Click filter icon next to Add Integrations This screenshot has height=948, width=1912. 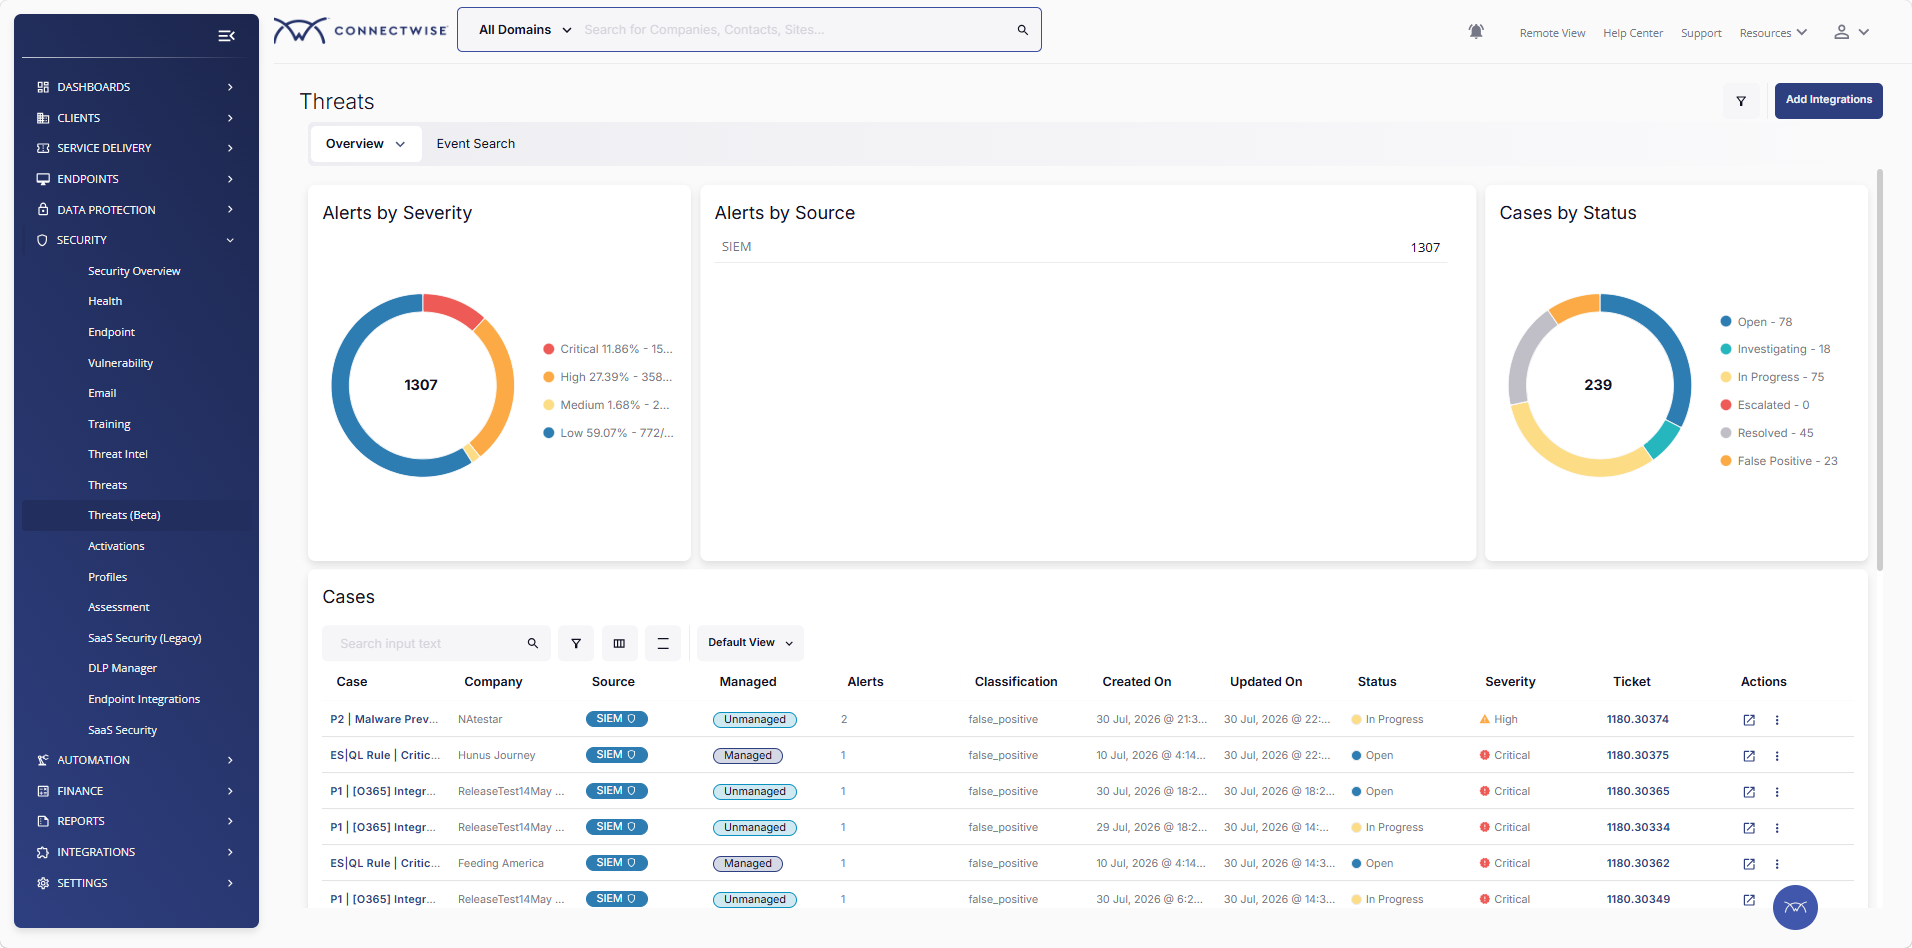[1741, 101]
